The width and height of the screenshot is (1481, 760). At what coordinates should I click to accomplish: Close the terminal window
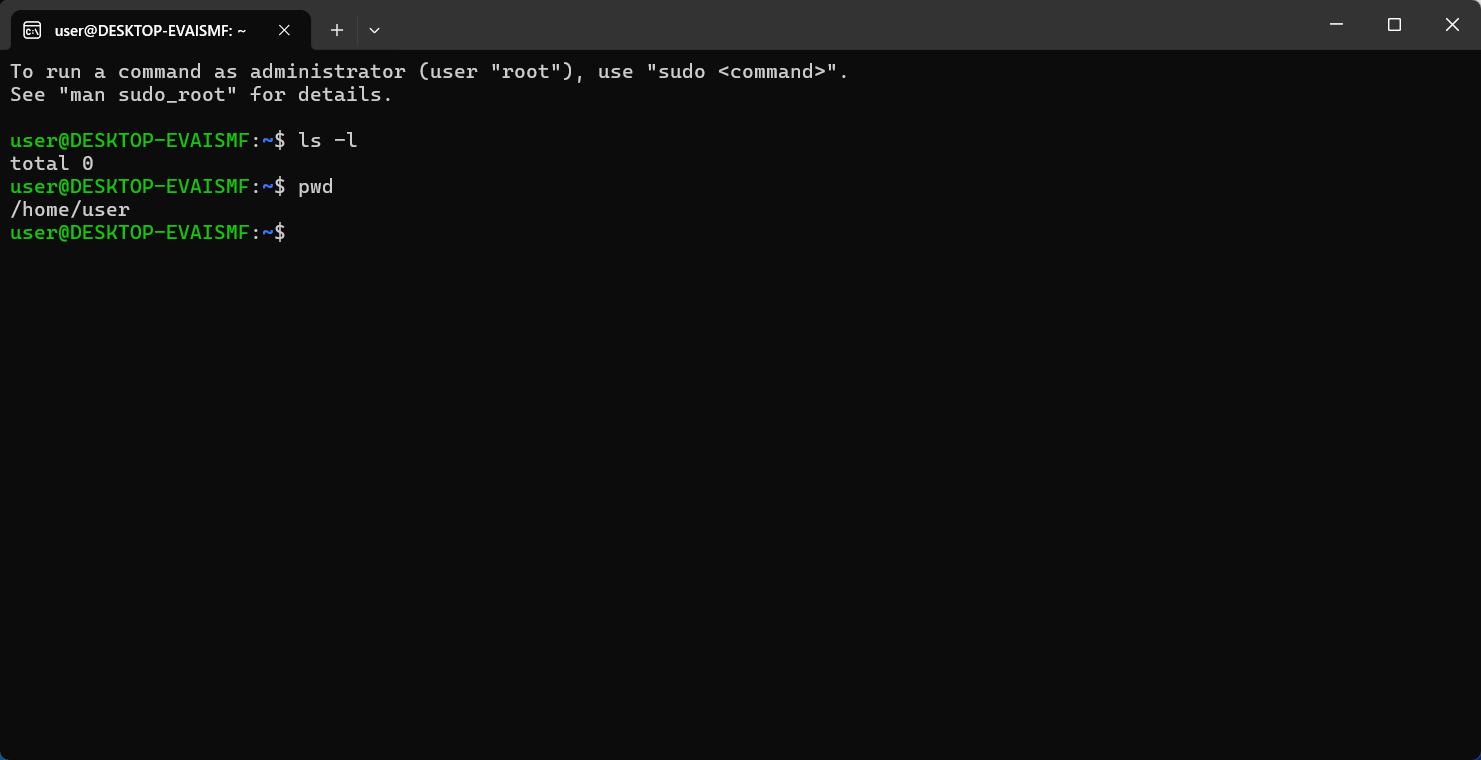point(1452,25)
